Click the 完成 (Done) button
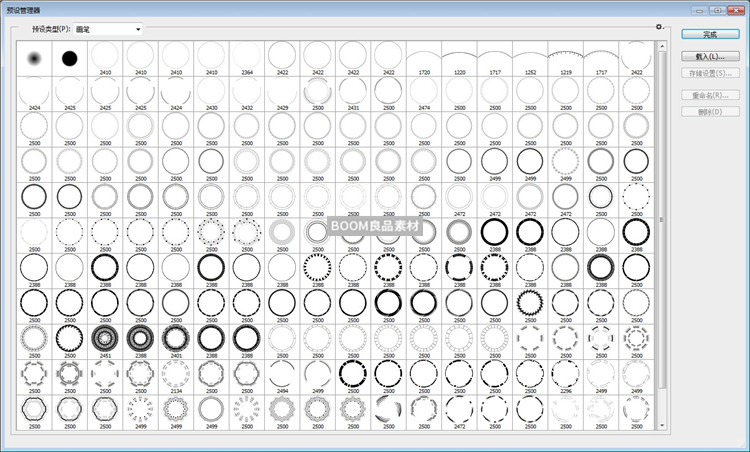 tap(708, 34)
